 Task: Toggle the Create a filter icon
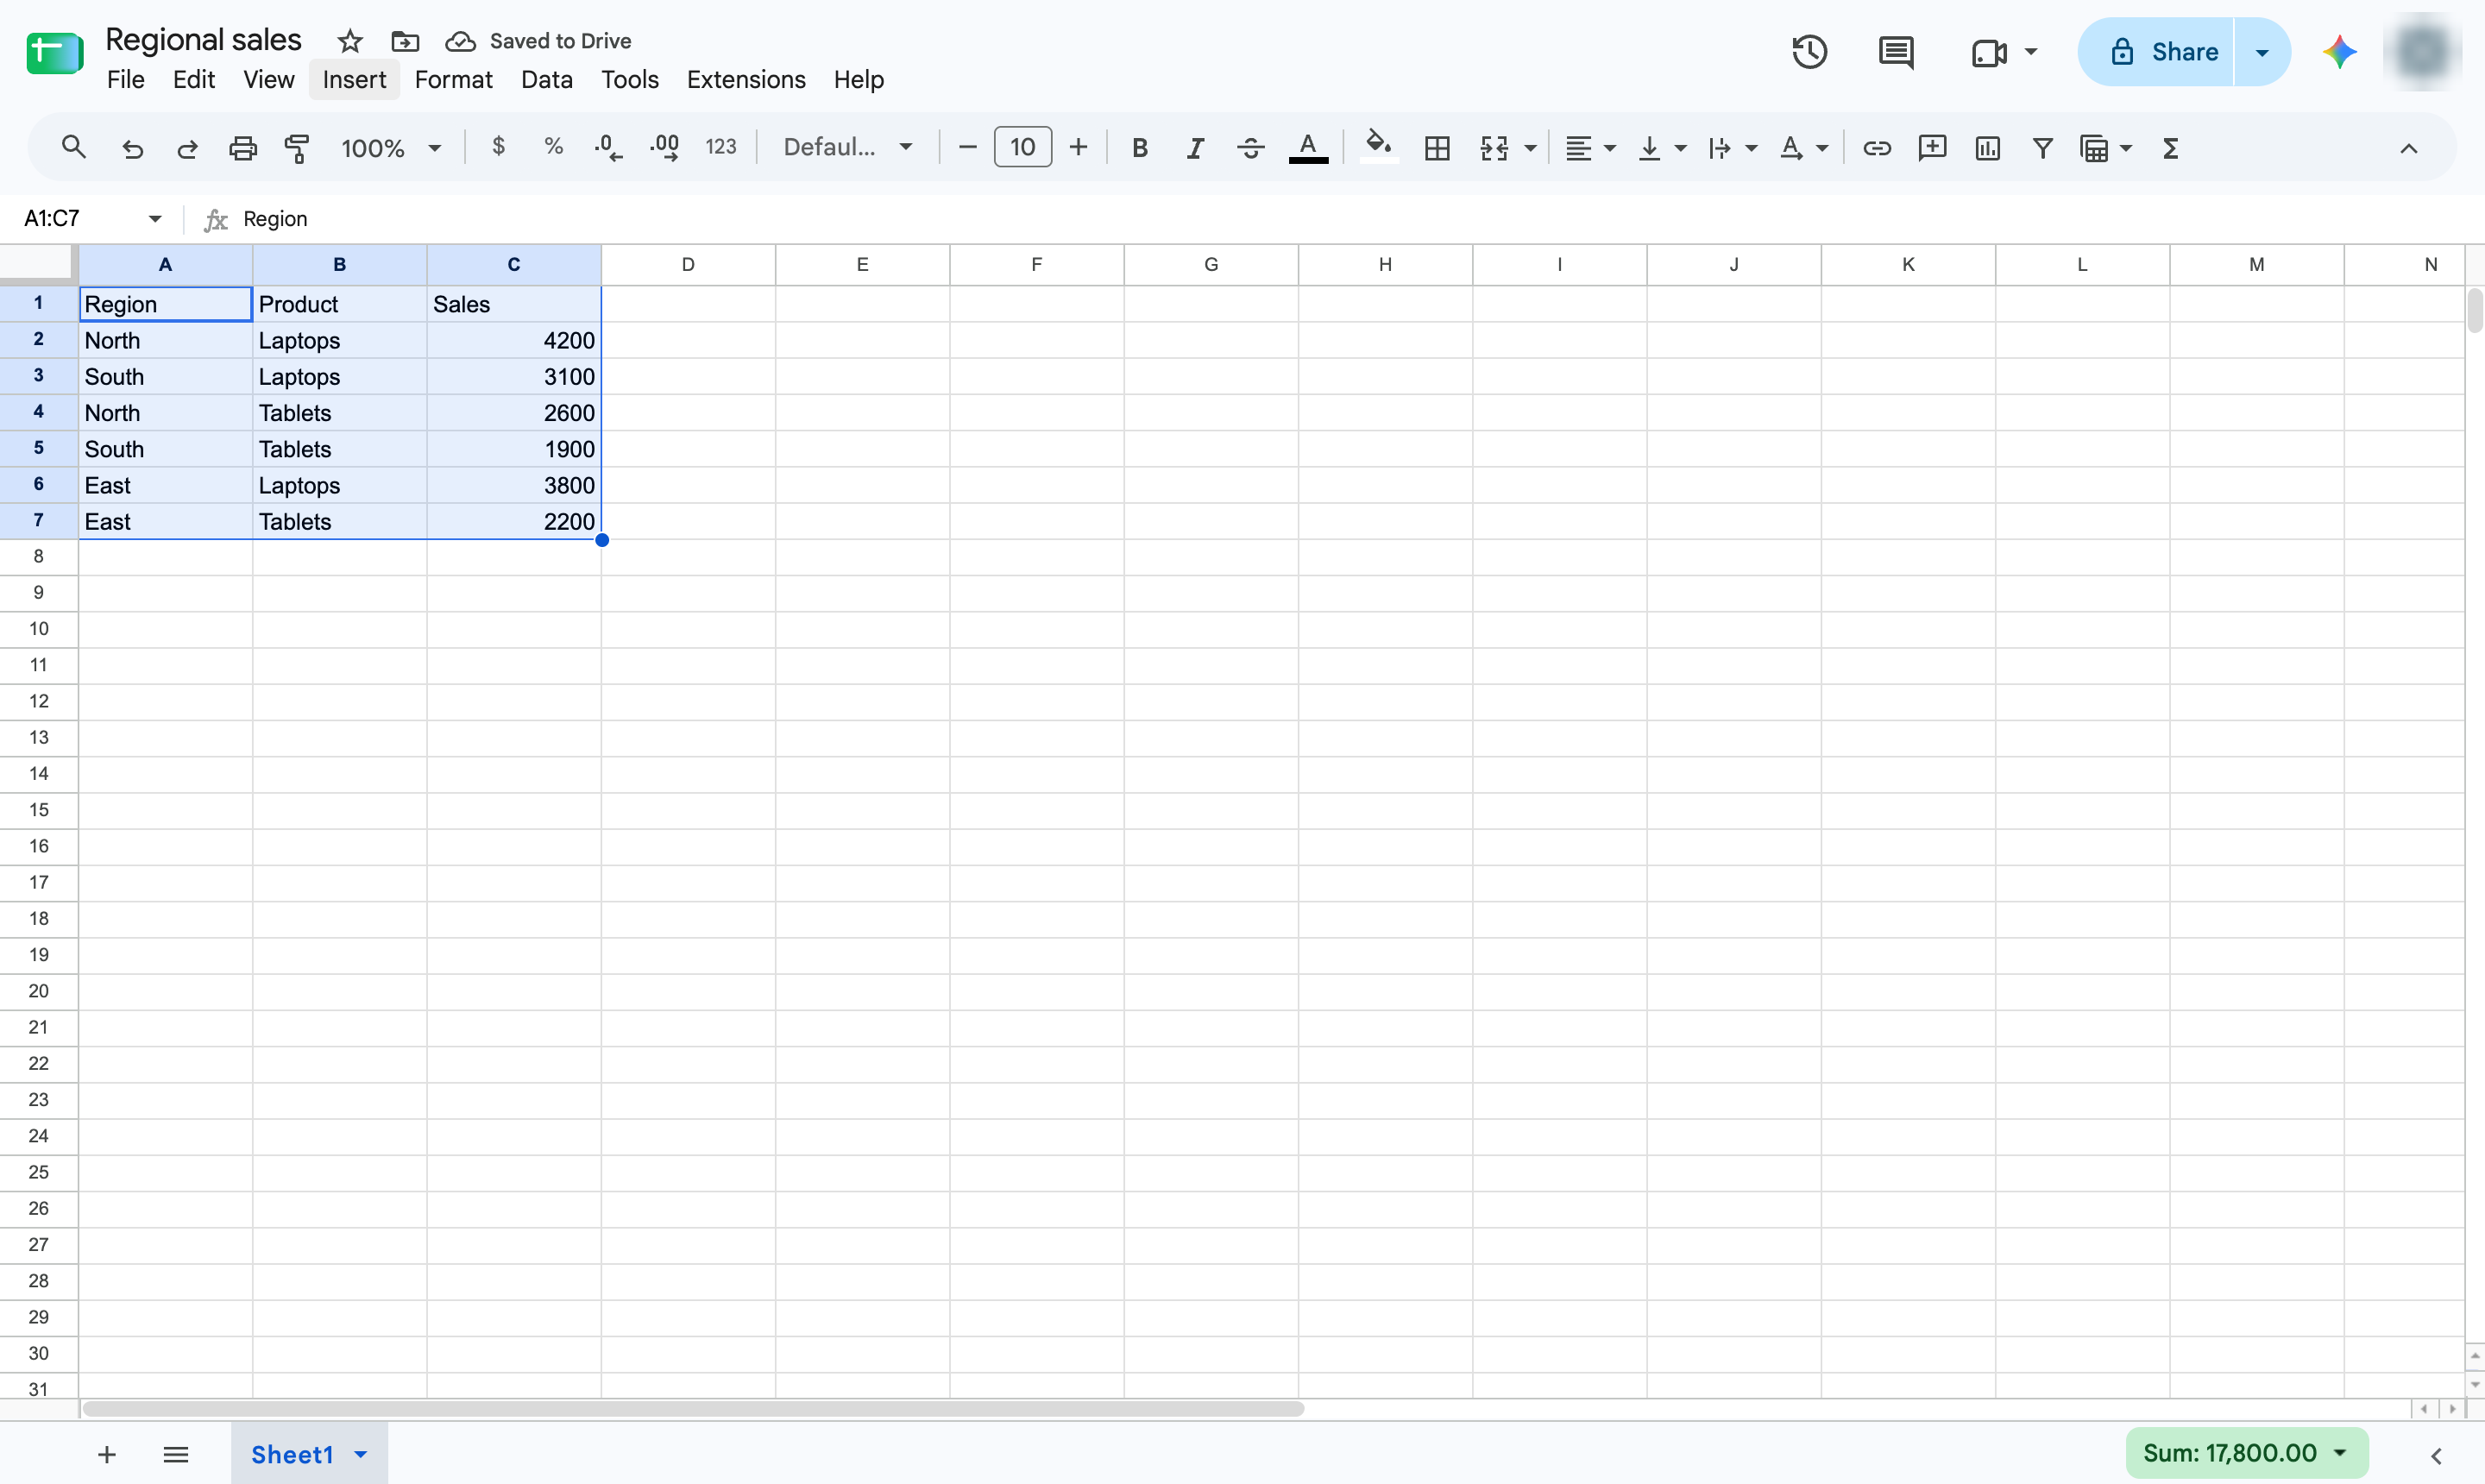[x=2042, y=148]
